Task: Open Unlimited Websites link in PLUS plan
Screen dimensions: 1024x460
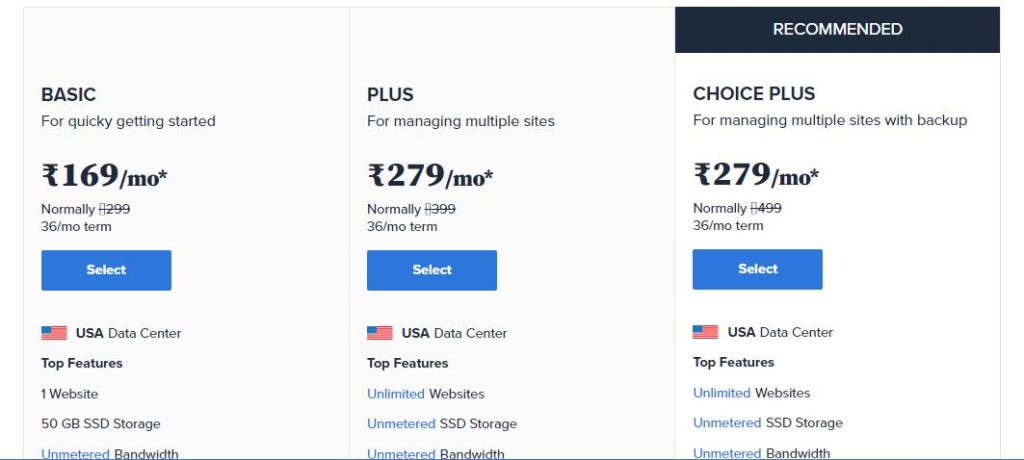Action: click(396, 394)
